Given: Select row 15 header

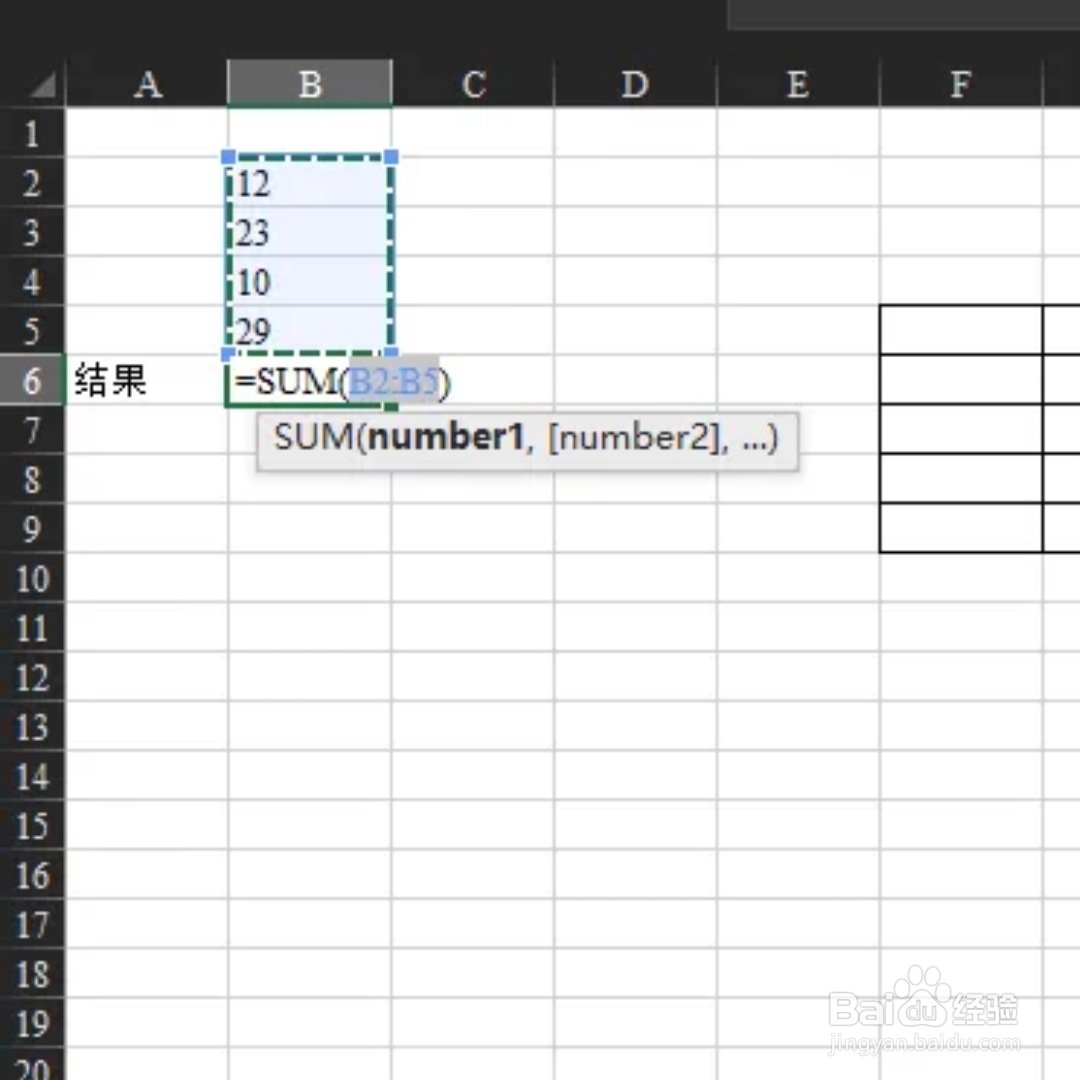Looking at the screenshot, I should [x=32, y=825].
